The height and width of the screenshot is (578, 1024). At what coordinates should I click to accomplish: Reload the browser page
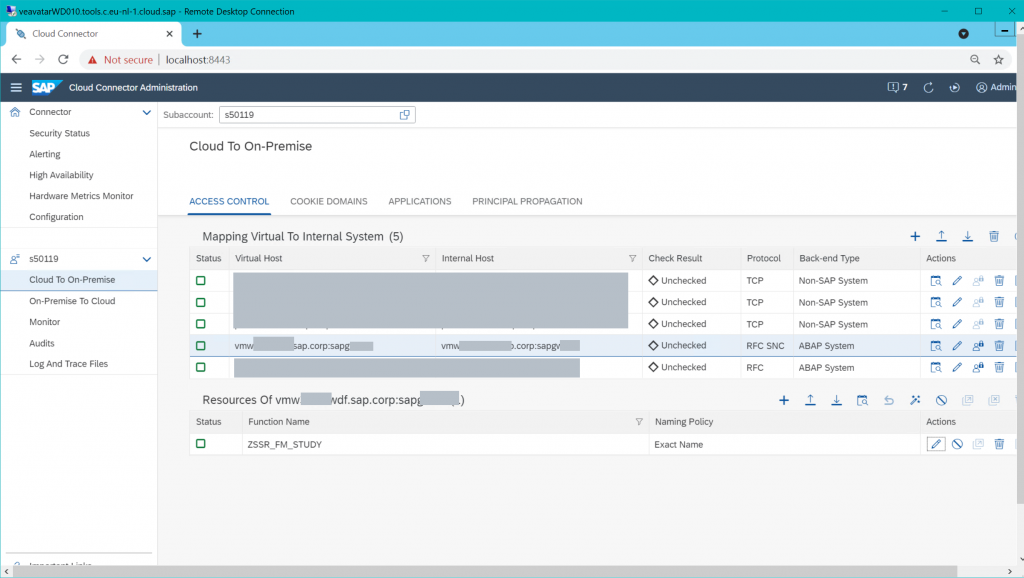pos(63,59)
